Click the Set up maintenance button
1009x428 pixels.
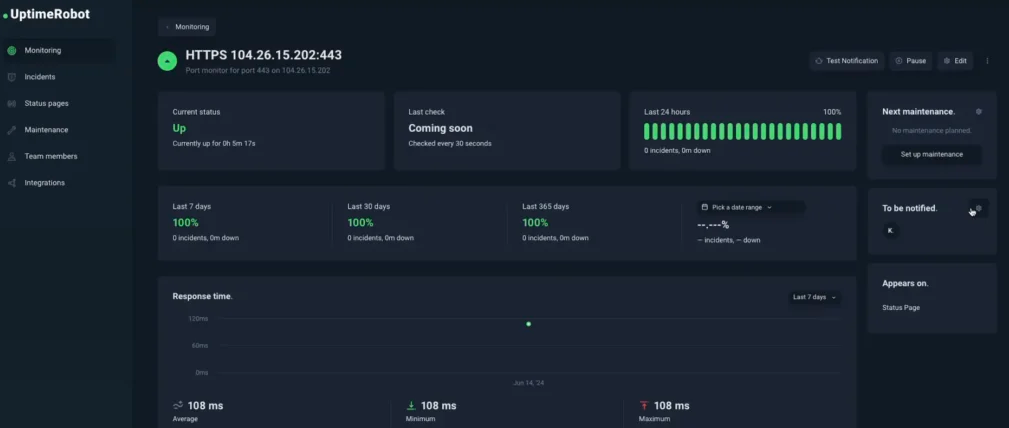[931, 154]
